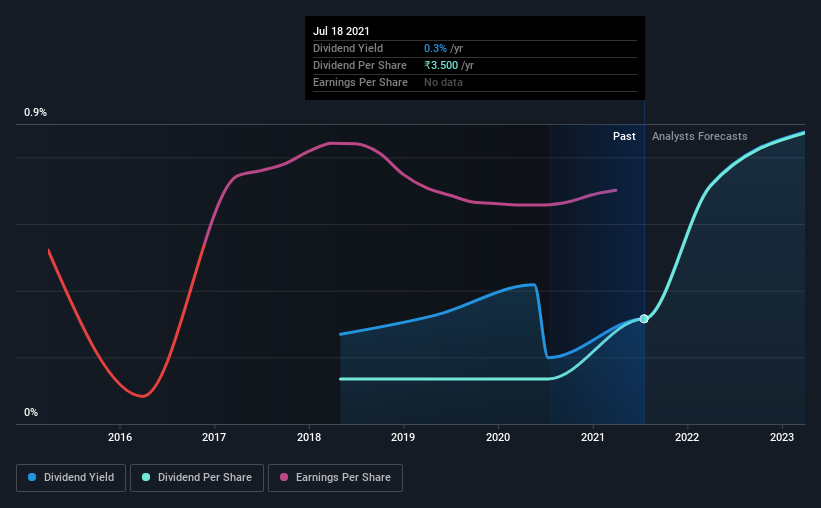Click the Past label on chart
This screenshot has width=821, height=508.
tap(624, 136)
